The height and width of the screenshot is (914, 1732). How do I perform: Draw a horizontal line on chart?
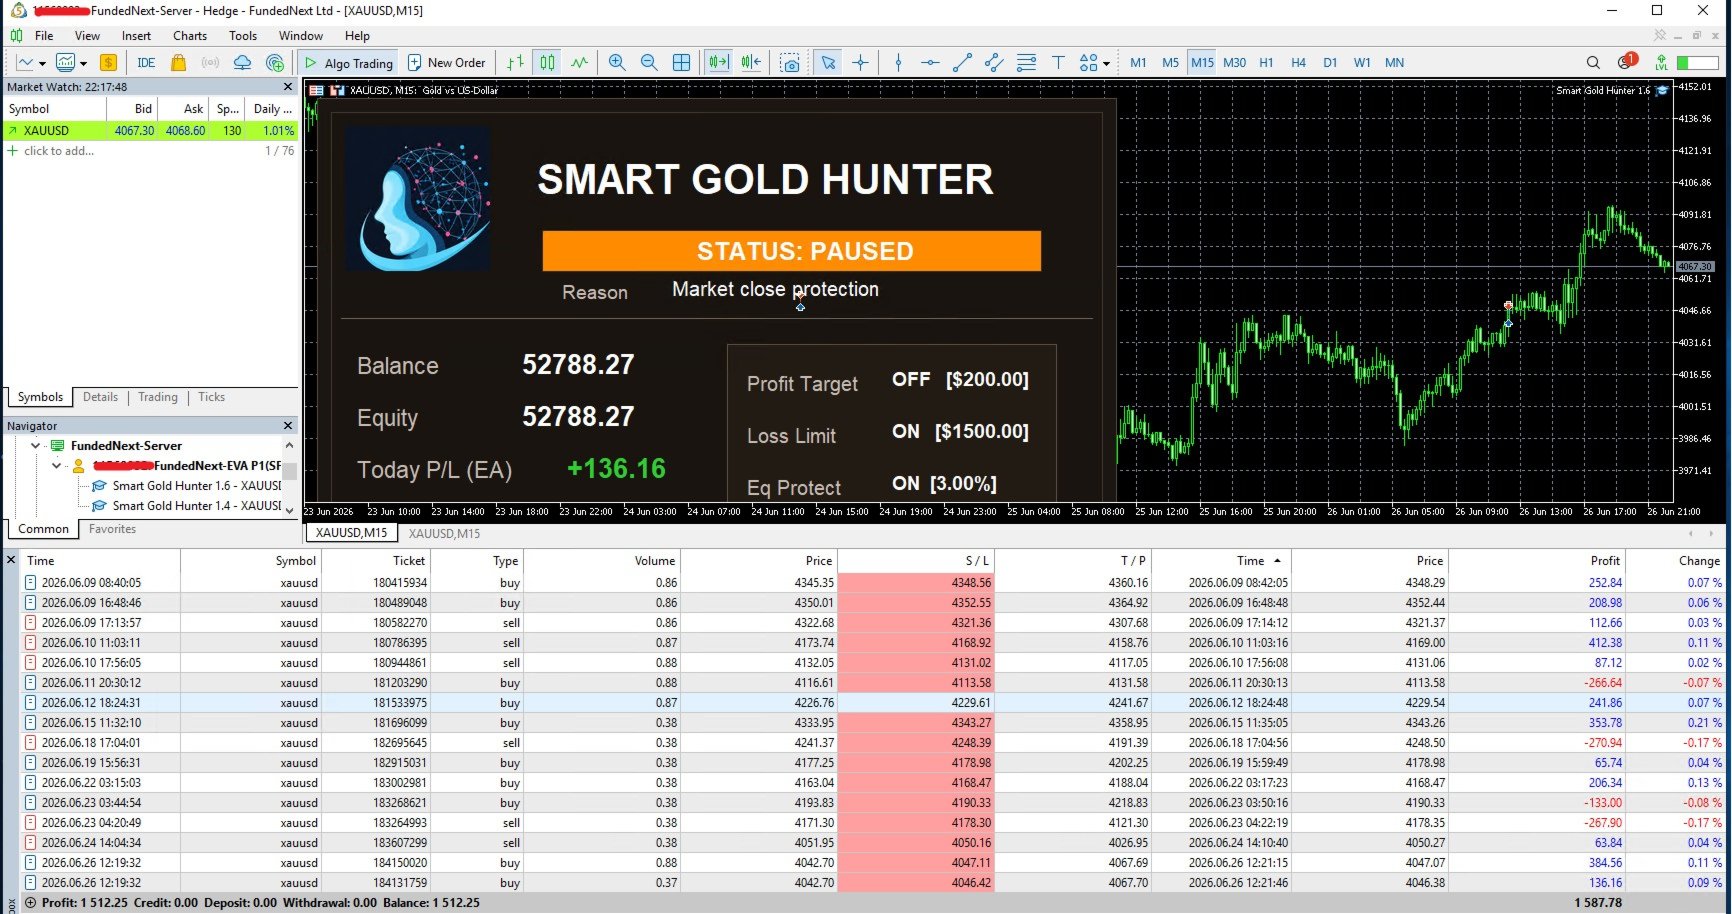pos(930,62)
